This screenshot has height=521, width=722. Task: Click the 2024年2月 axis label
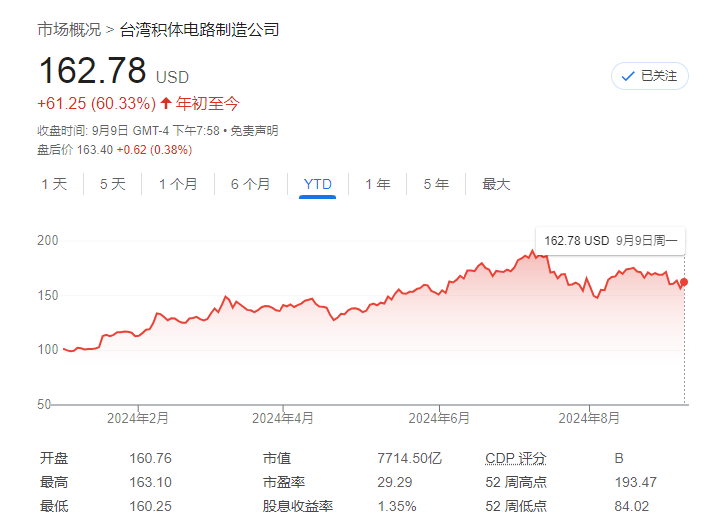click(x=138, y=418)
